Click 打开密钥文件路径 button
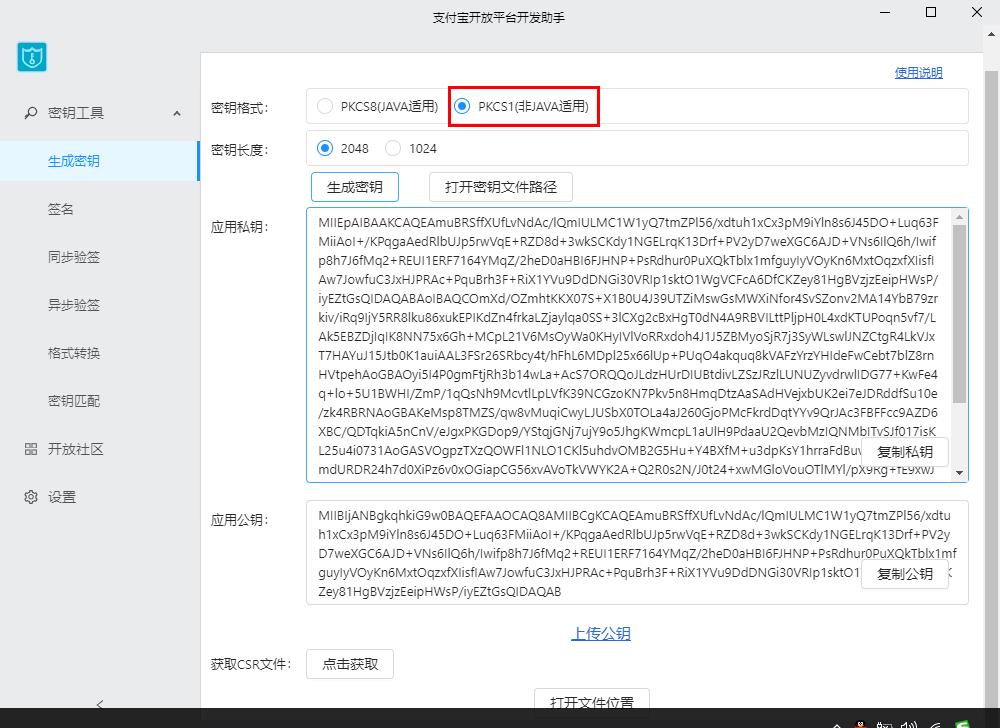The width and height of the screenshot is (1000, 728). (501, 187)
